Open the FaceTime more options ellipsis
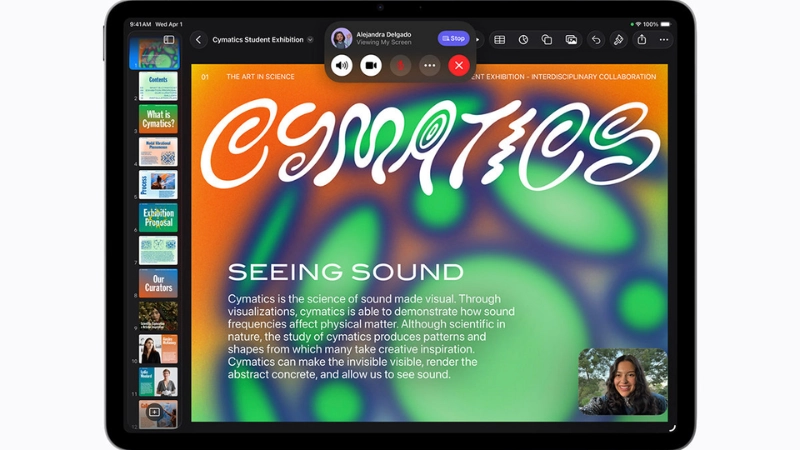 430,65
